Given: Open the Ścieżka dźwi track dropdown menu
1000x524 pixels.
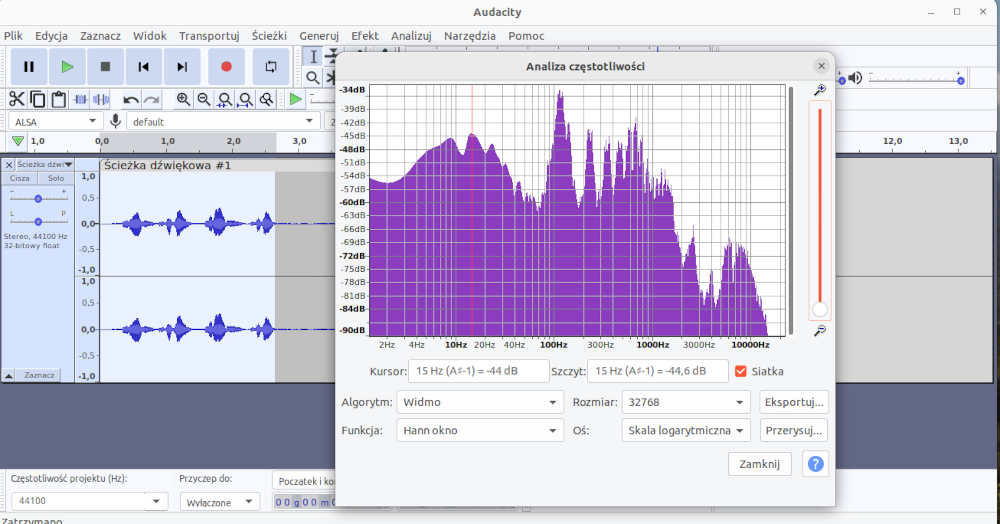Looking at the screenshot, I should [45, 164].
